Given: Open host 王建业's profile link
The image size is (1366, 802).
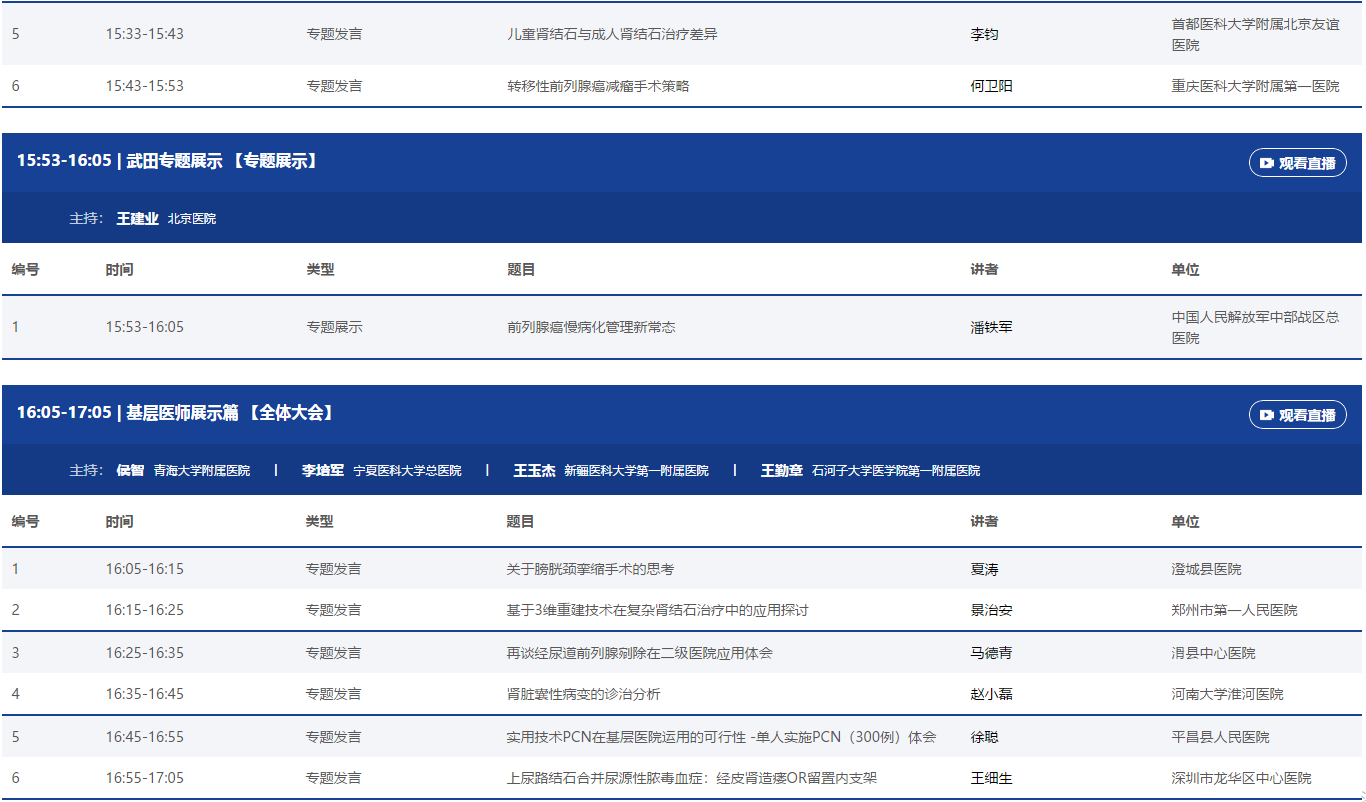Looking at the screenshot, I should [x=137, y=218].
